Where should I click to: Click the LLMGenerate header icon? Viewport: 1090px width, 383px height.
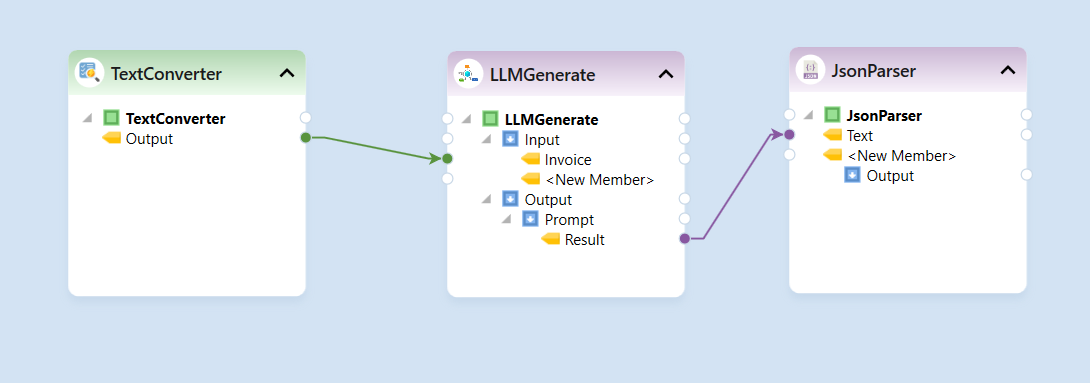point(468,74)
